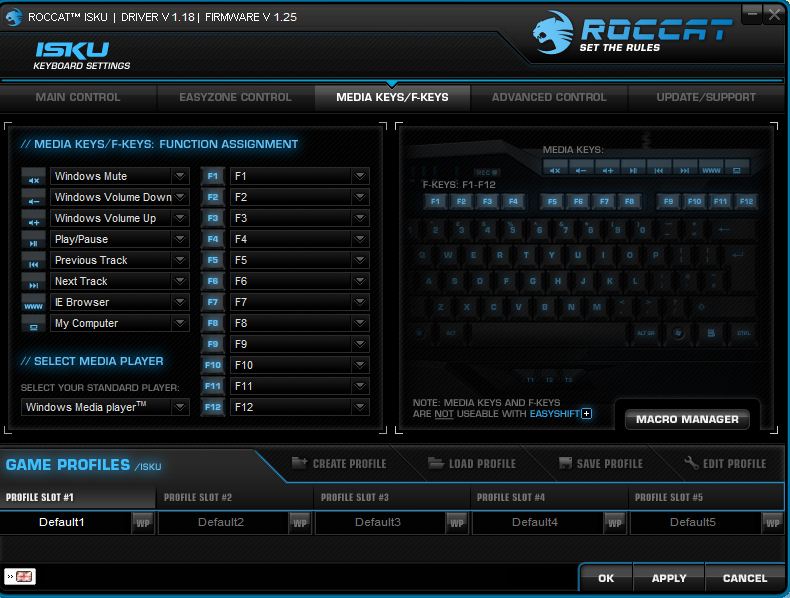This screenshot has width=790, height=598.
Task: Expand the F6 function assignment dropdown
Action: (x=360, y=281)
